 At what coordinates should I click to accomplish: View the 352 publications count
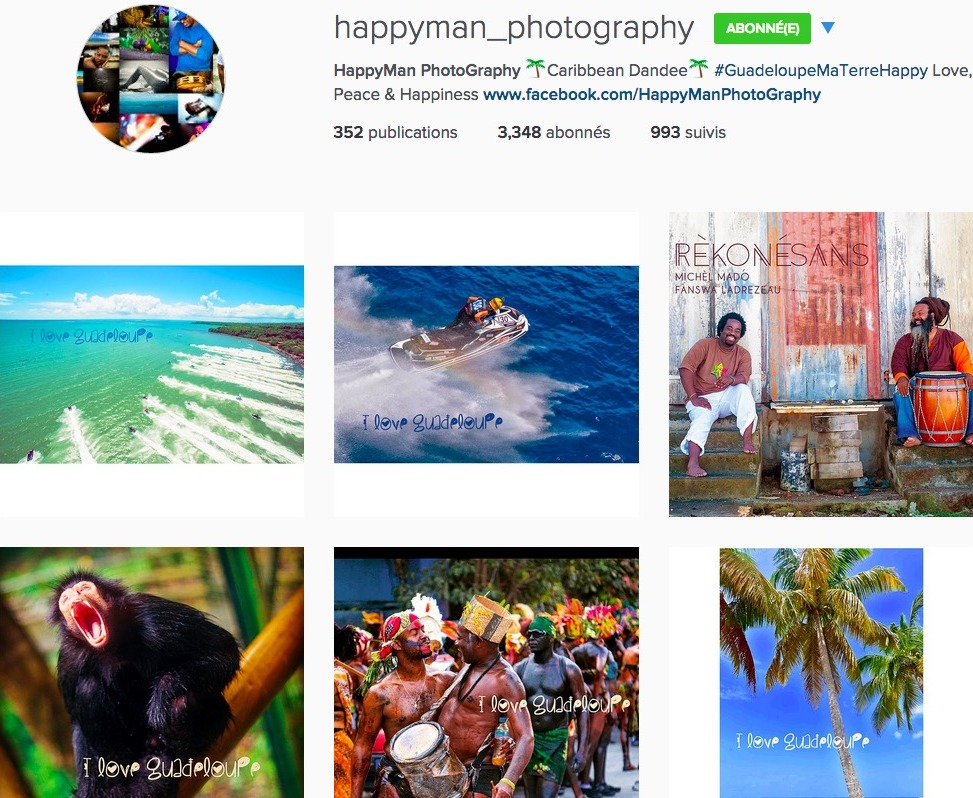[395, 132]
